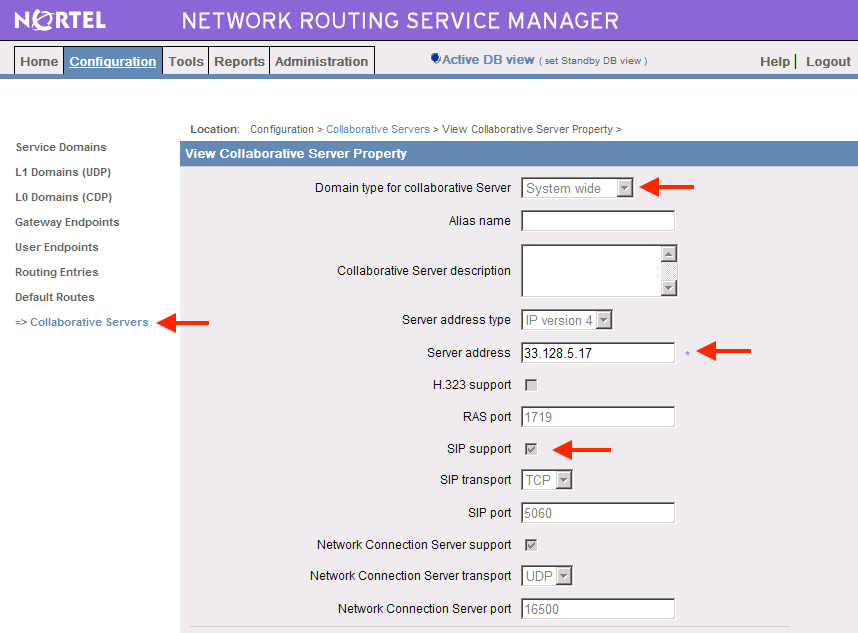Go to L0 Domains (CDP)
858x633 pixels.
tap(63, 197)
